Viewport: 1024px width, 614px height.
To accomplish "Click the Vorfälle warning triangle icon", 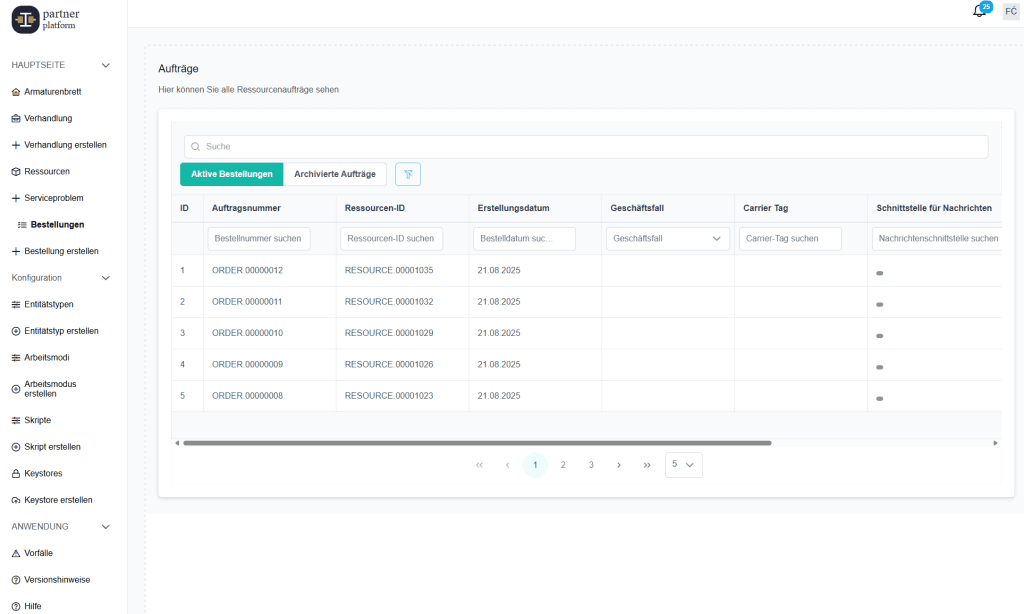I will coord(16,553).
